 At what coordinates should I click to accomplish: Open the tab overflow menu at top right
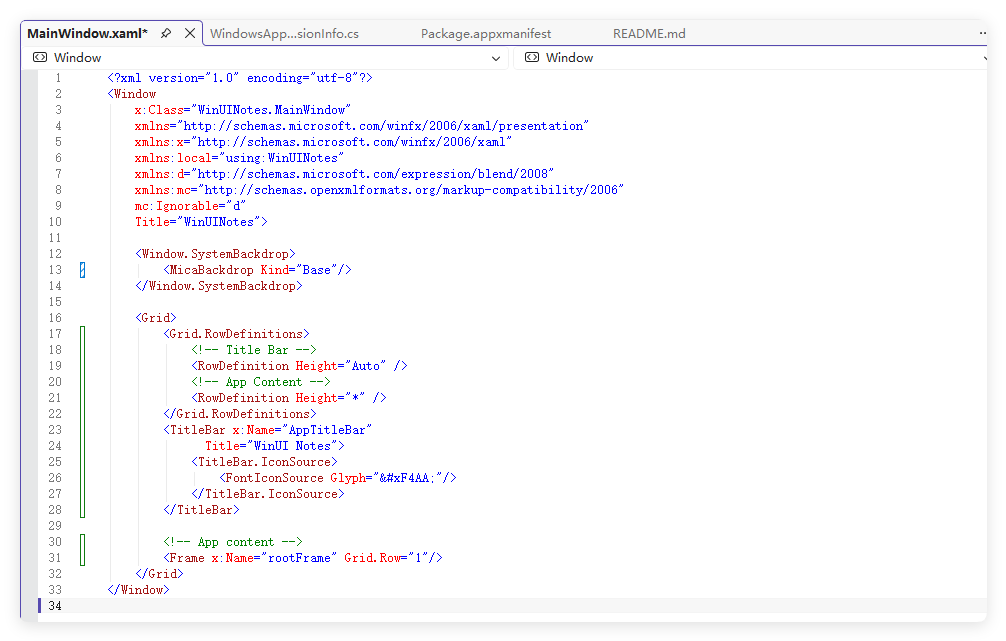(981, 33)
